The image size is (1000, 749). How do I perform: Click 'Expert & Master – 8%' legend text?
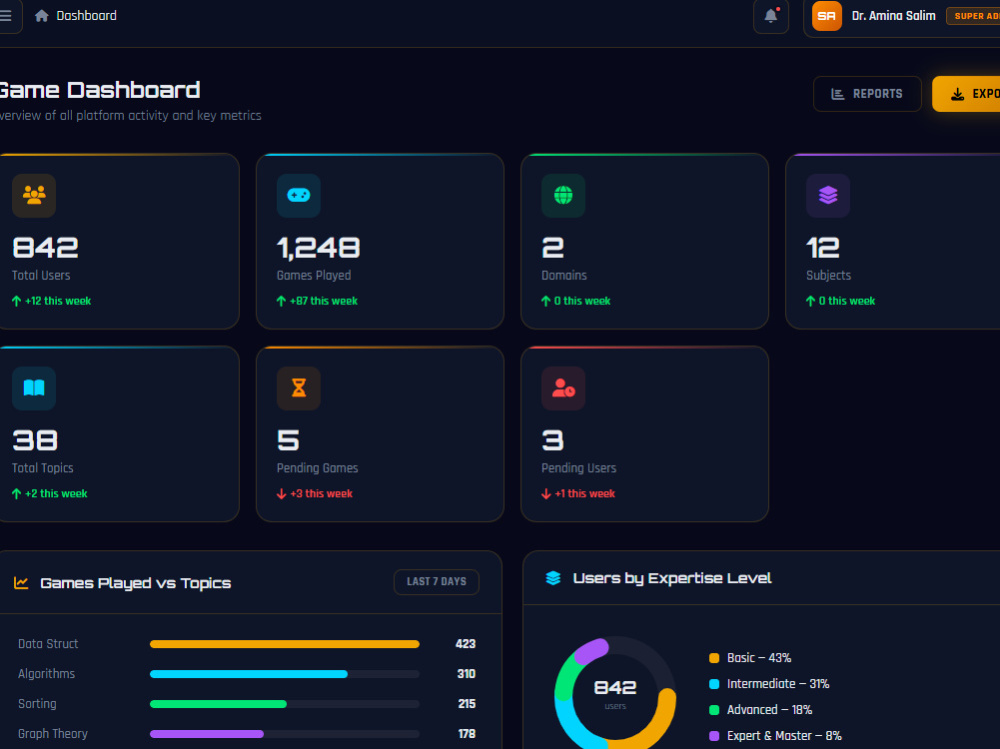(x=784, y=736)
